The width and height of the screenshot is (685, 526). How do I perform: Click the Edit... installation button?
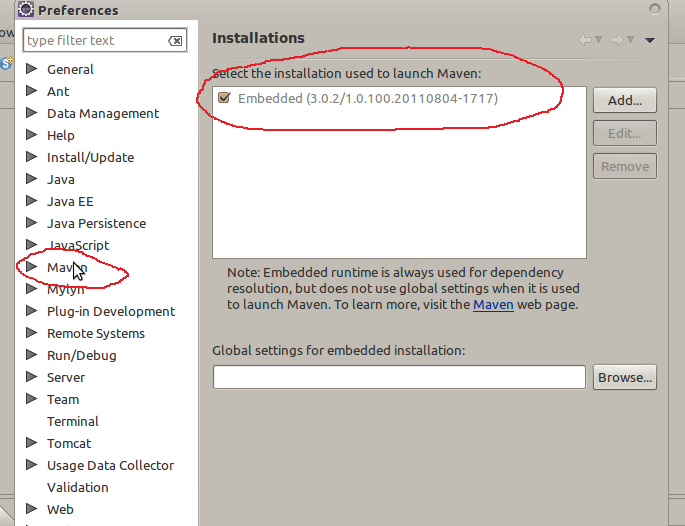point(625,133)
